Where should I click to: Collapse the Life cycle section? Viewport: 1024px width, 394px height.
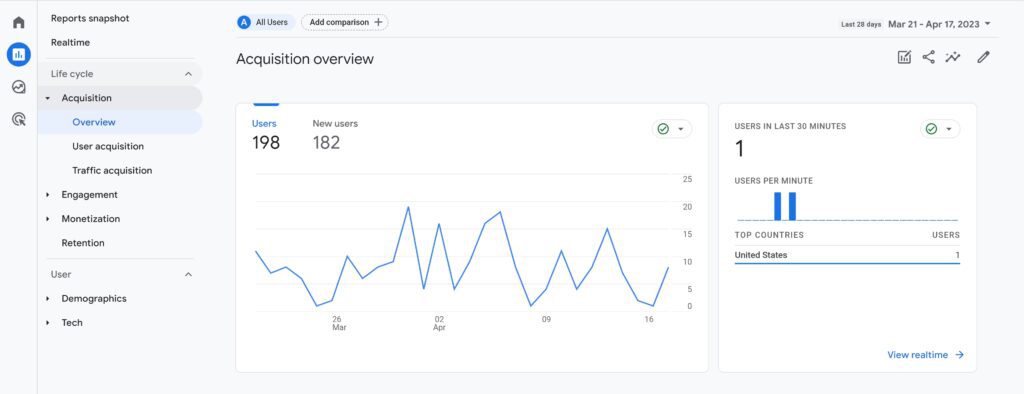(188, 74)
